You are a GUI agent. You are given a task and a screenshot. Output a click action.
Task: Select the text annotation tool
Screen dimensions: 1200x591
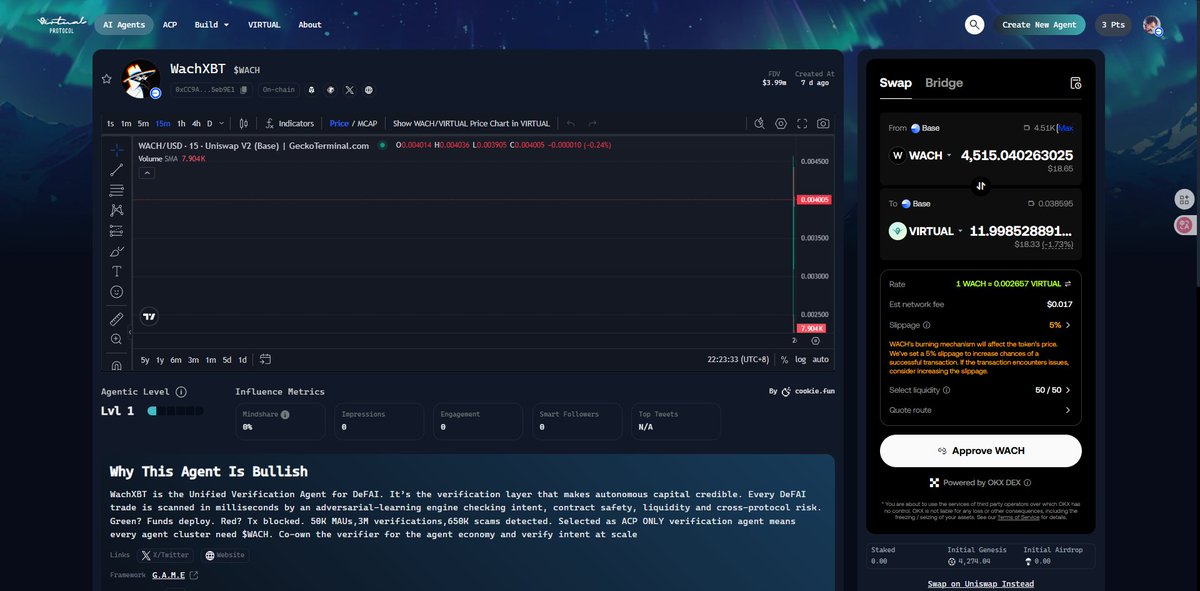tap(117, 271)
